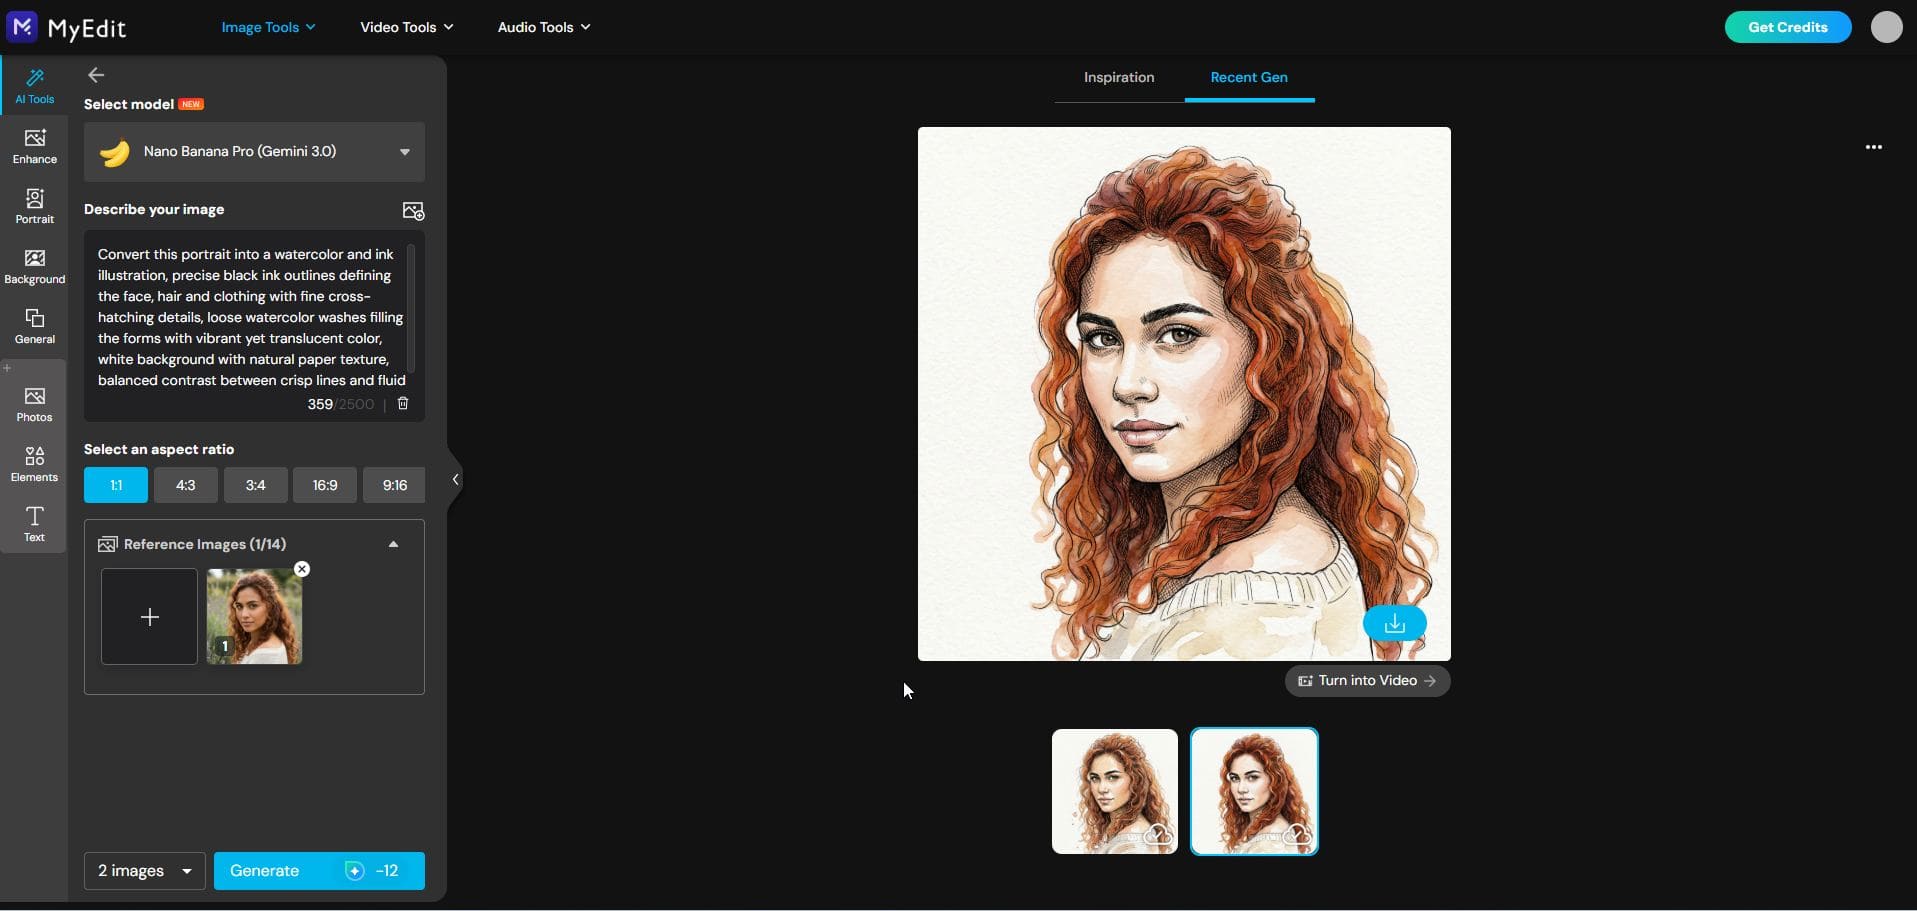Collapse the Reference Images section

[393, 544]
